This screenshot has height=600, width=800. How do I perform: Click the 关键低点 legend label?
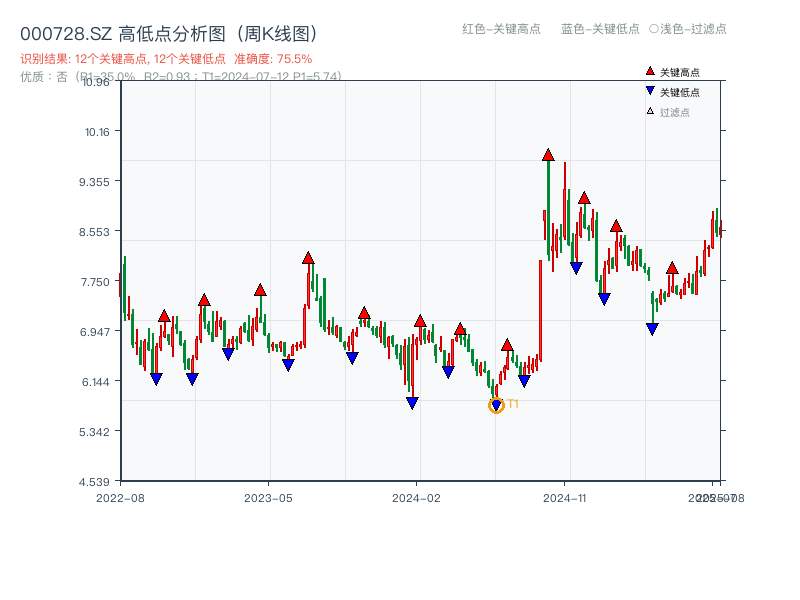680,92
